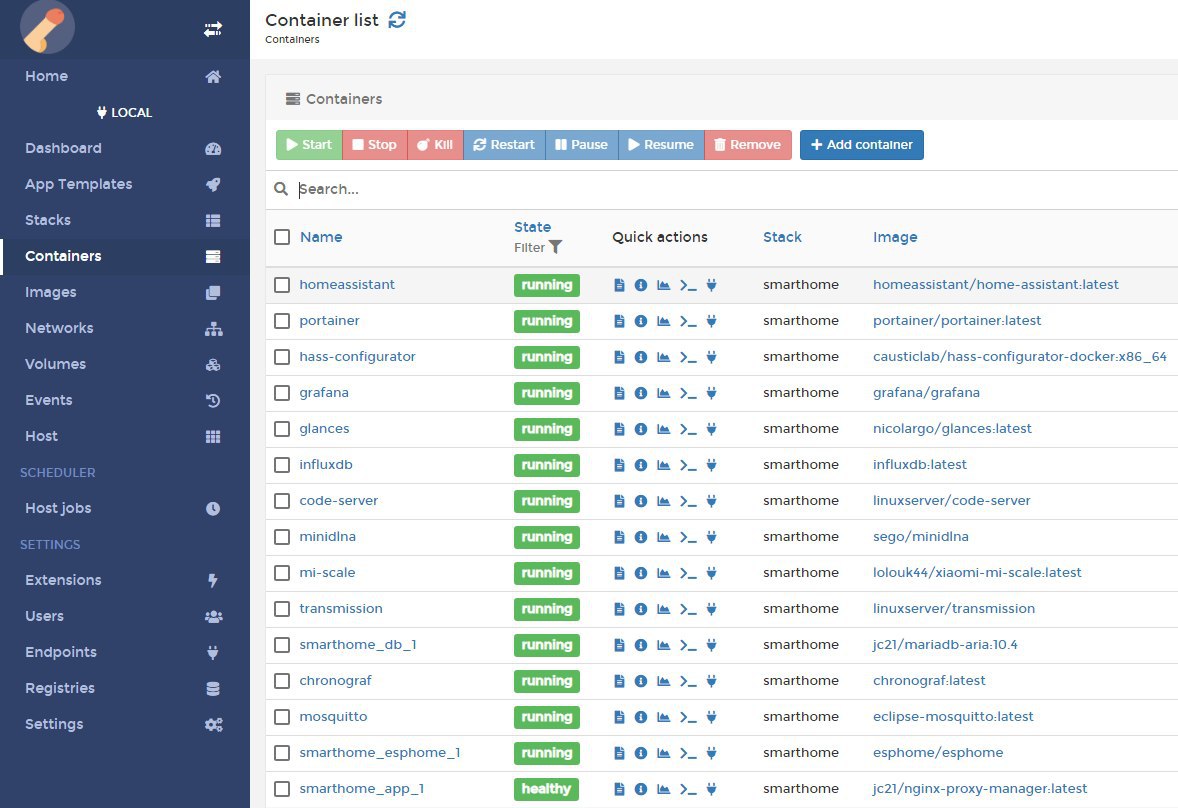Sort by Stack column header
Image resolution: width=1178 pixels, height=808 pixels.
click(782, 237)
